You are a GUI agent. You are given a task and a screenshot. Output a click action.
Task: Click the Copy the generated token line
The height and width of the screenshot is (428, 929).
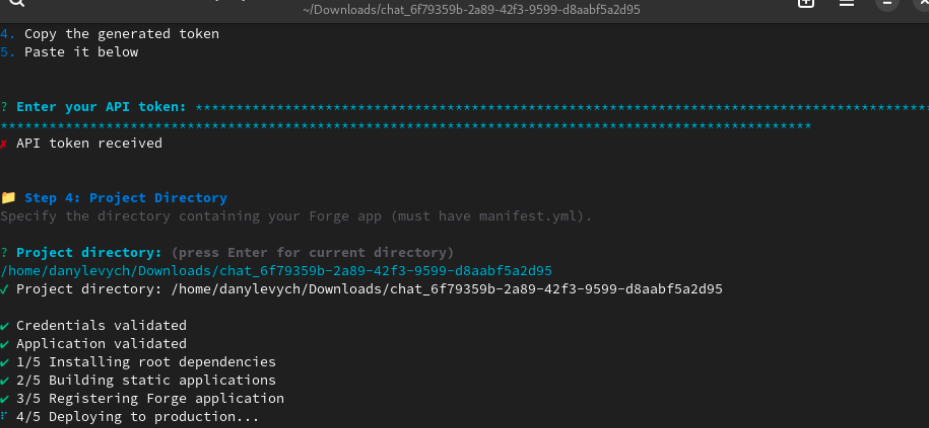pyautogui.click(x=121, y=34)
